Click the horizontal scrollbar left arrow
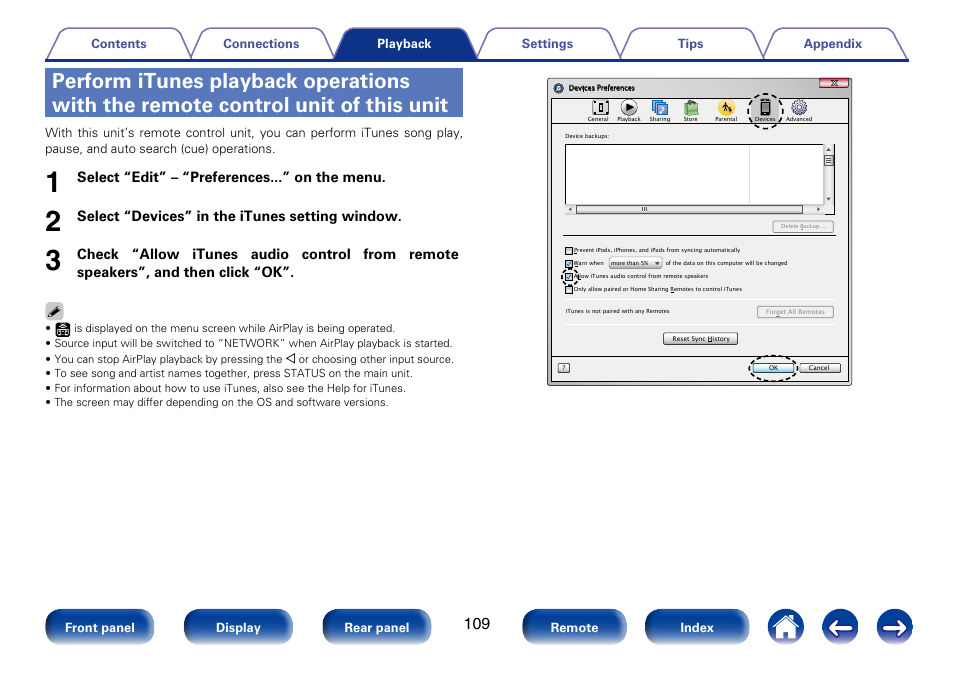 tap(570, 209)
